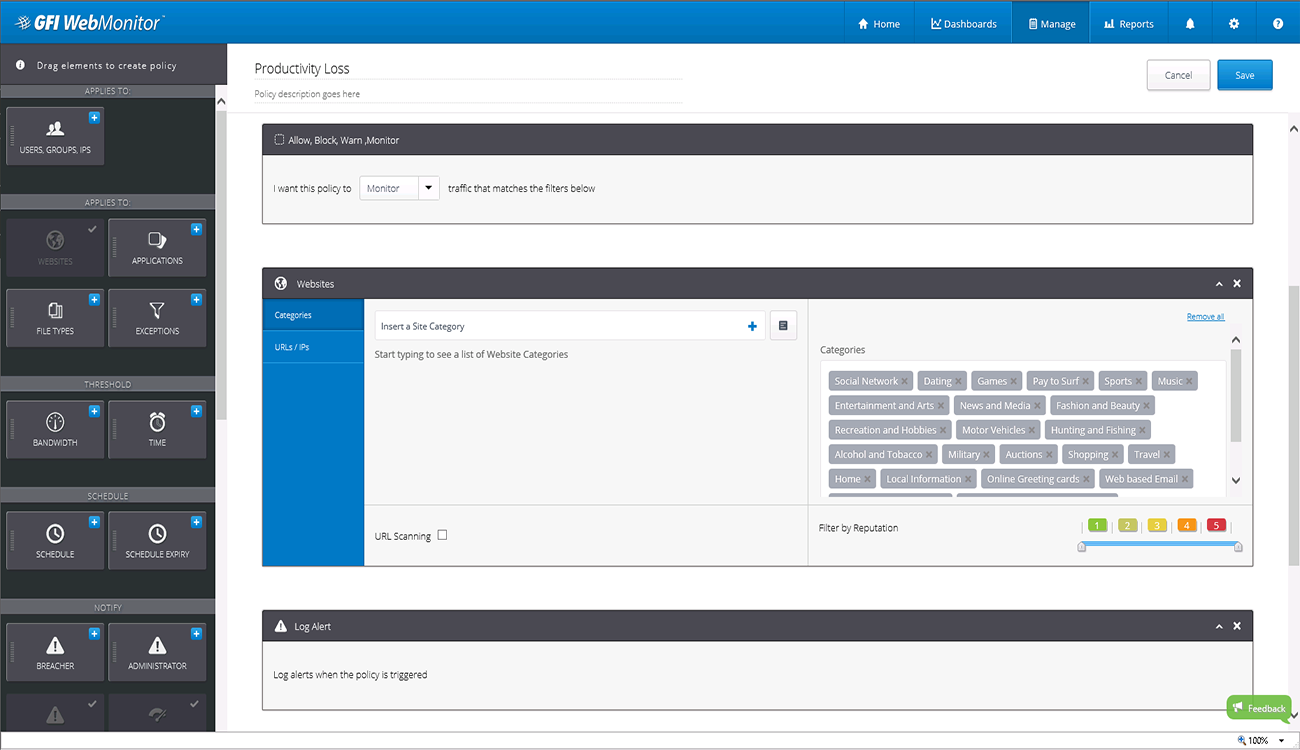Collapse the Websites panel
The image size is (1300, 750).
click(1219, 284)
